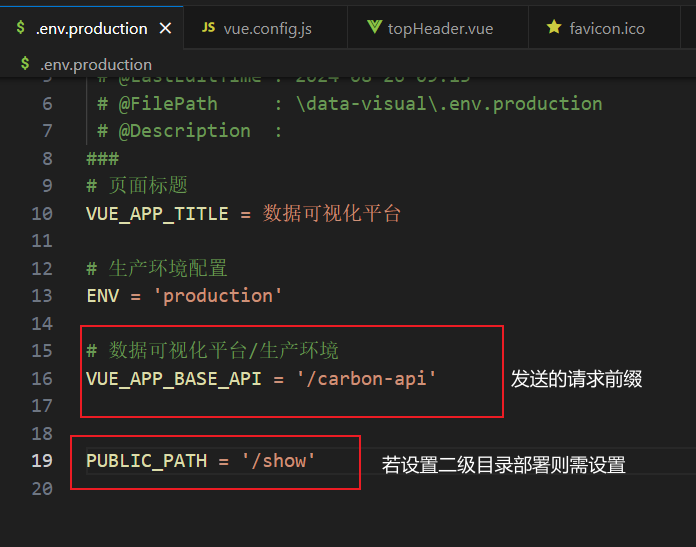Place cursor in '/show' value text
The width and height of the screenshot is (696, 547).
point(279,461)
